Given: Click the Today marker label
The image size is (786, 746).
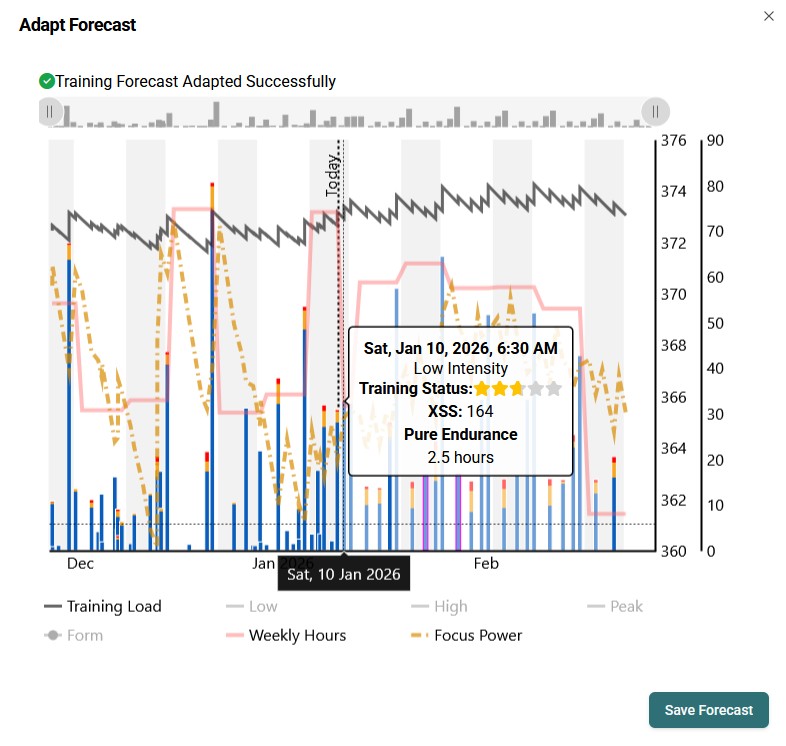Looking at the screenshot, I should coord(333,176).
